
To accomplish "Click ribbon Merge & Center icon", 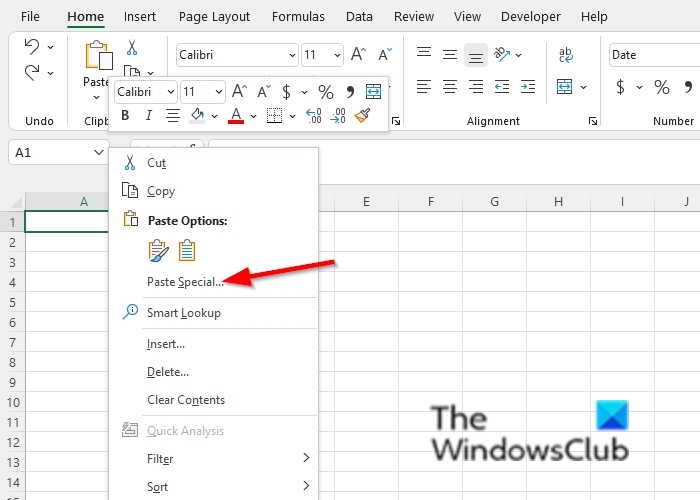I will [565, 87].
